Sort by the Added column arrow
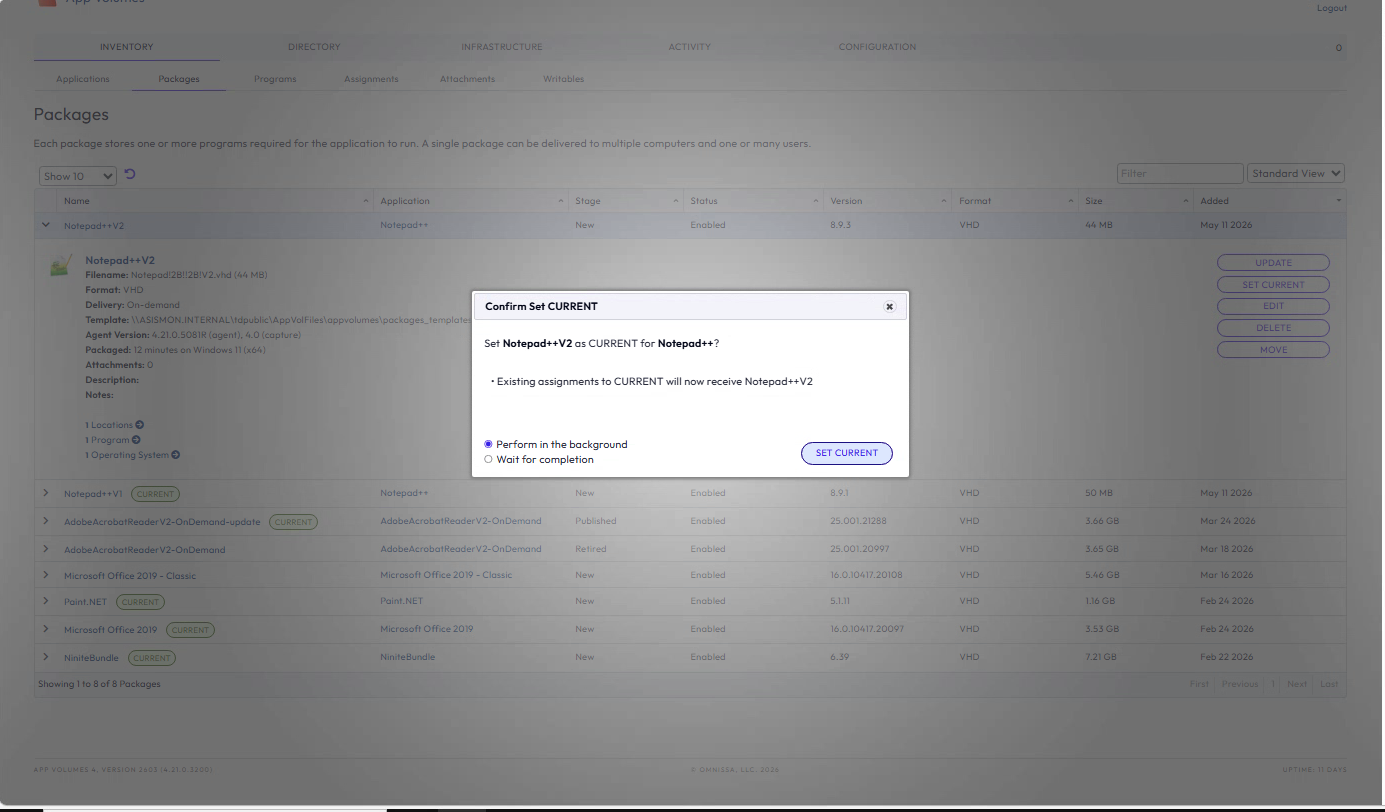Image resolution: width=1385 pixels, height=812 pixels. pos(1339,201)
